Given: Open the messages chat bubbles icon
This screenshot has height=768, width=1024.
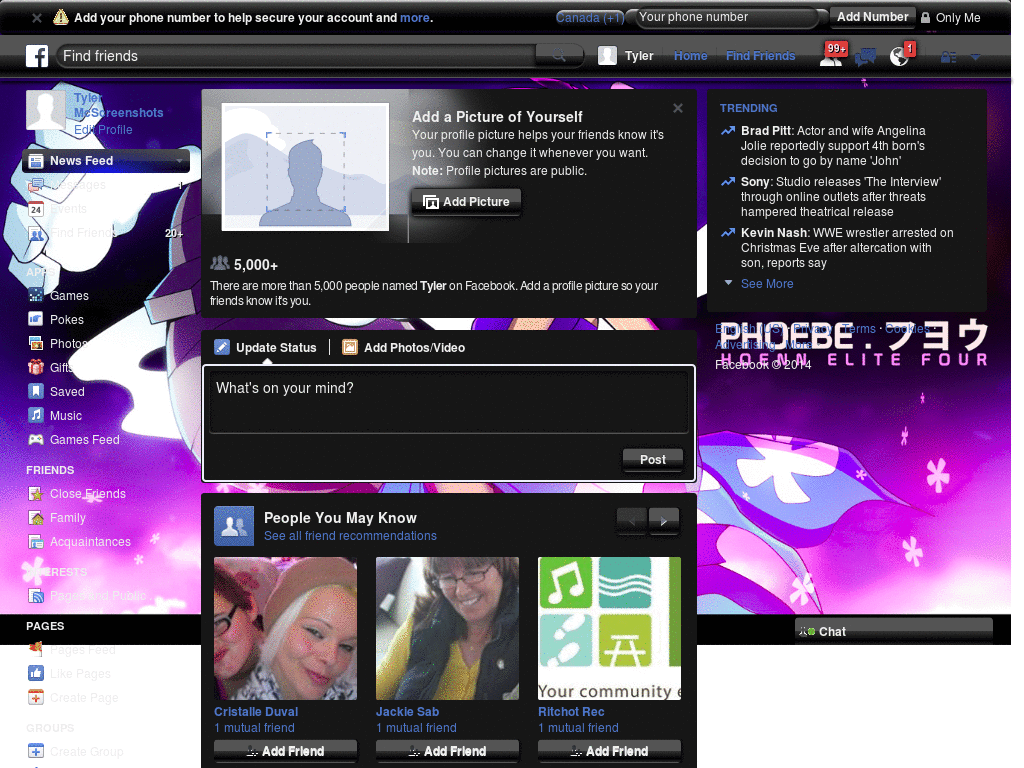Looking at the screenshot, I should pyautogui.click(x=865, y=57).
